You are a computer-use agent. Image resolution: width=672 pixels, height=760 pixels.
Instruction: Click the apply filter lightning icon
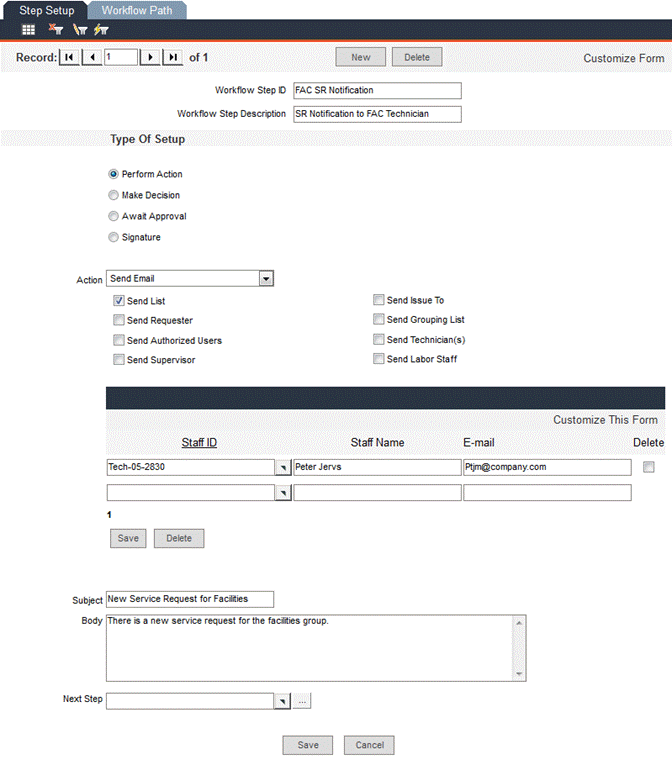pos(101,30)
